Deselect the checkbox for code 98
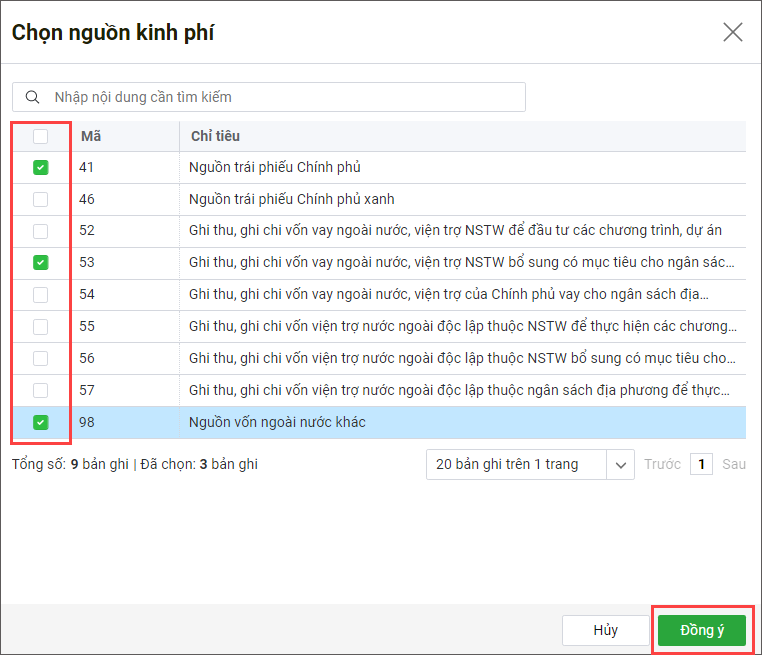Image resolution: width=762 pixels, height=655 pixels. click(40, 422)
